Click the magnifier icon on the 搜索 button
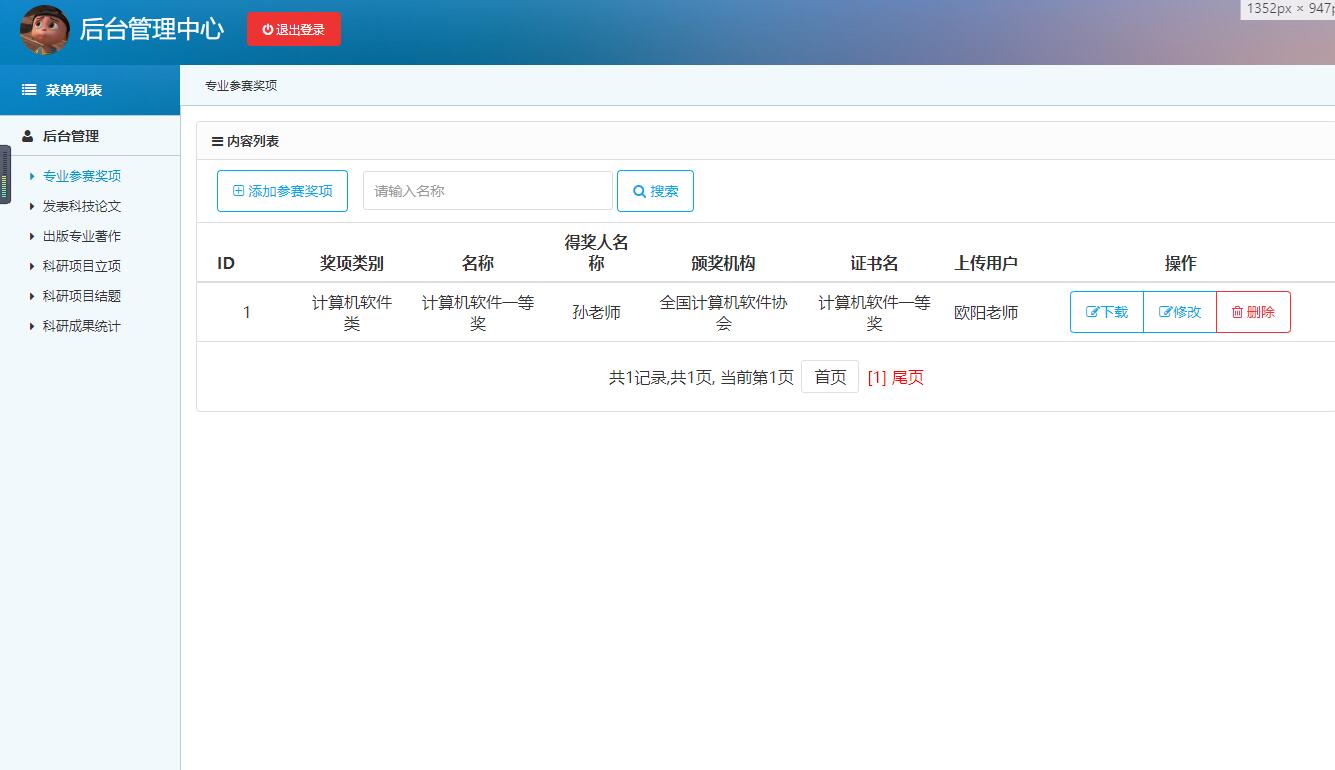The width and height of the screenshot is (1335, 770). (x=638, y=190)
